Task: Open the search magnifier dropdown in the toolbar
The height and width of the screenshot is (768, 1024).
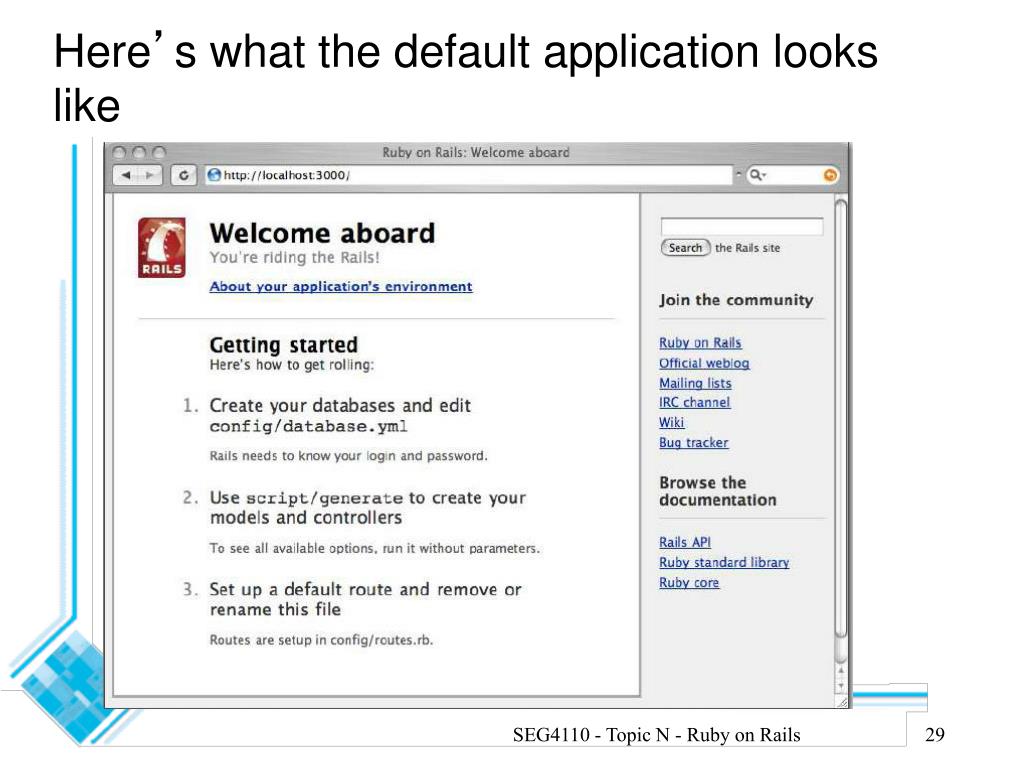Action: click(758, 175)
